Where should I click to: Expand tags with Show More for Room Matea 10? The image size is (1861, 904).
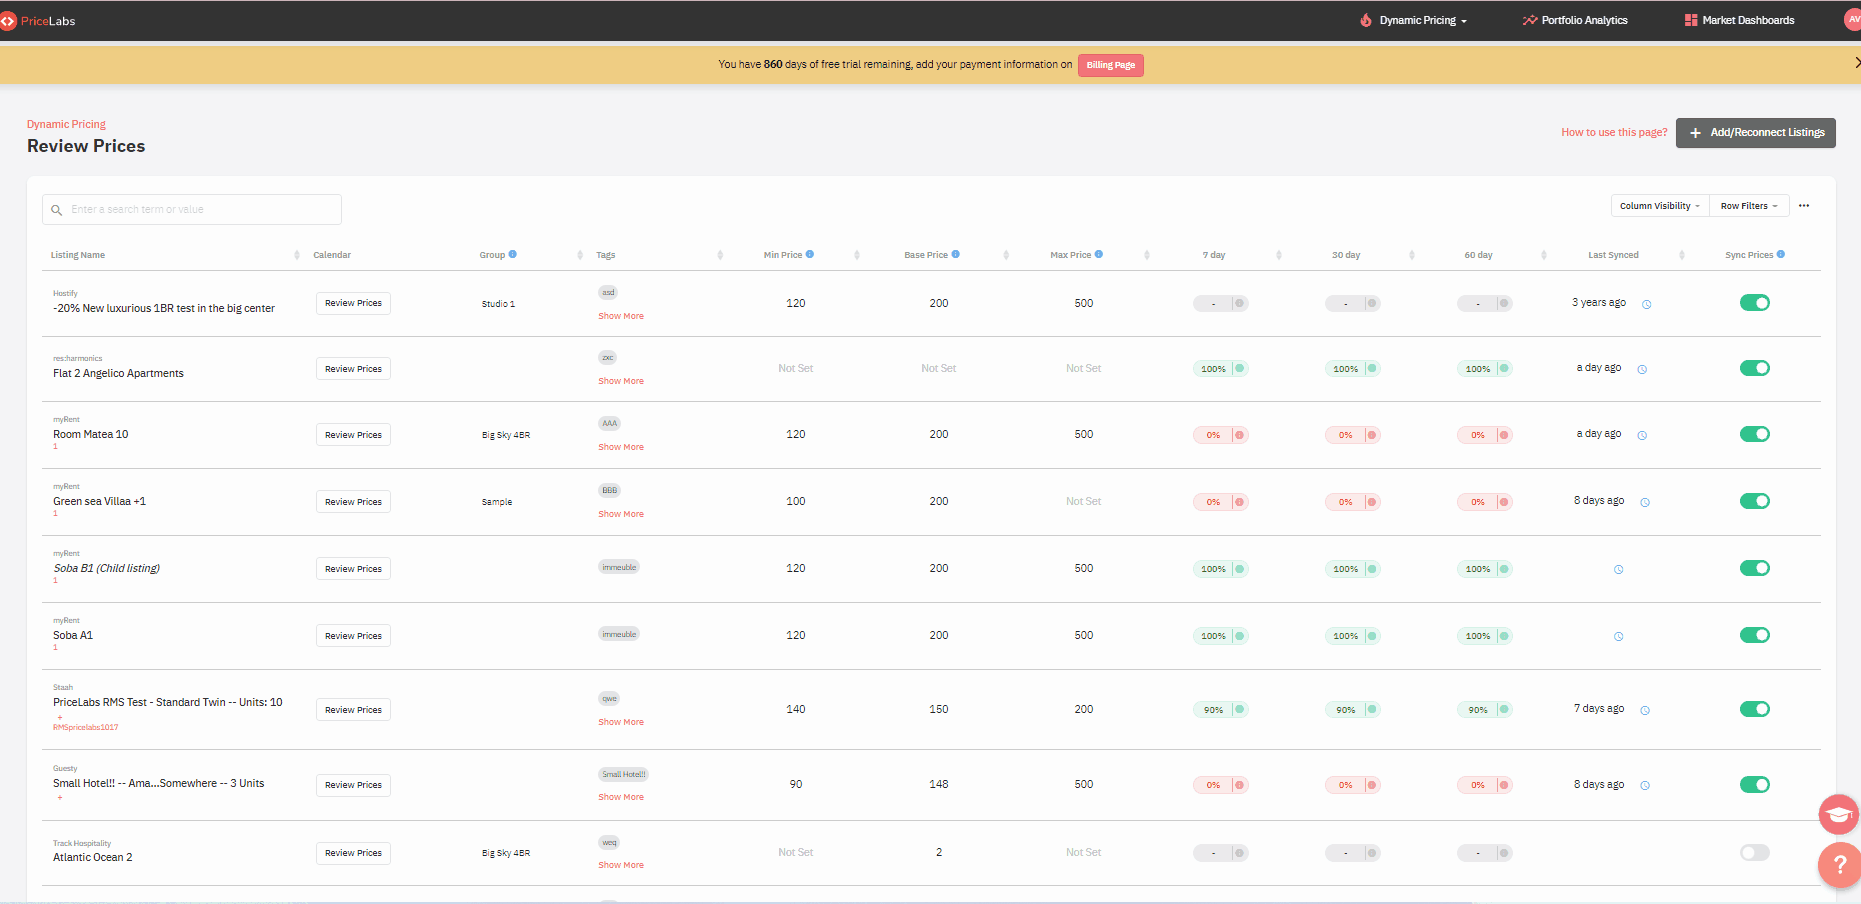(x=621, y=447)
